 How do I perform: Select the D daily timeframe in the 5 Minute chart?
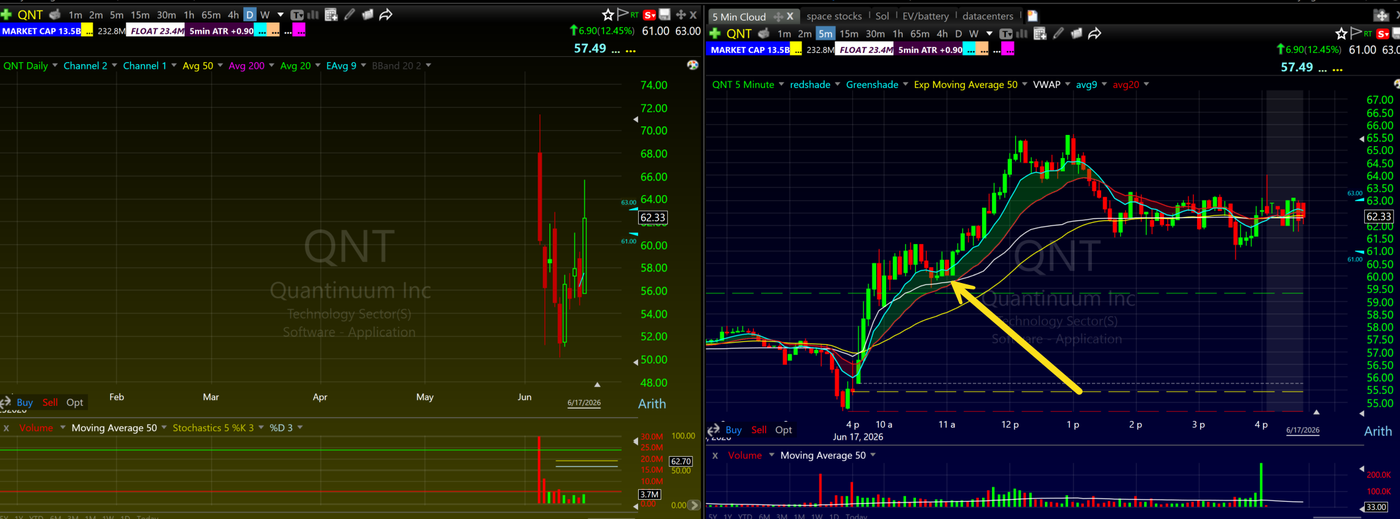pos(958,33)
